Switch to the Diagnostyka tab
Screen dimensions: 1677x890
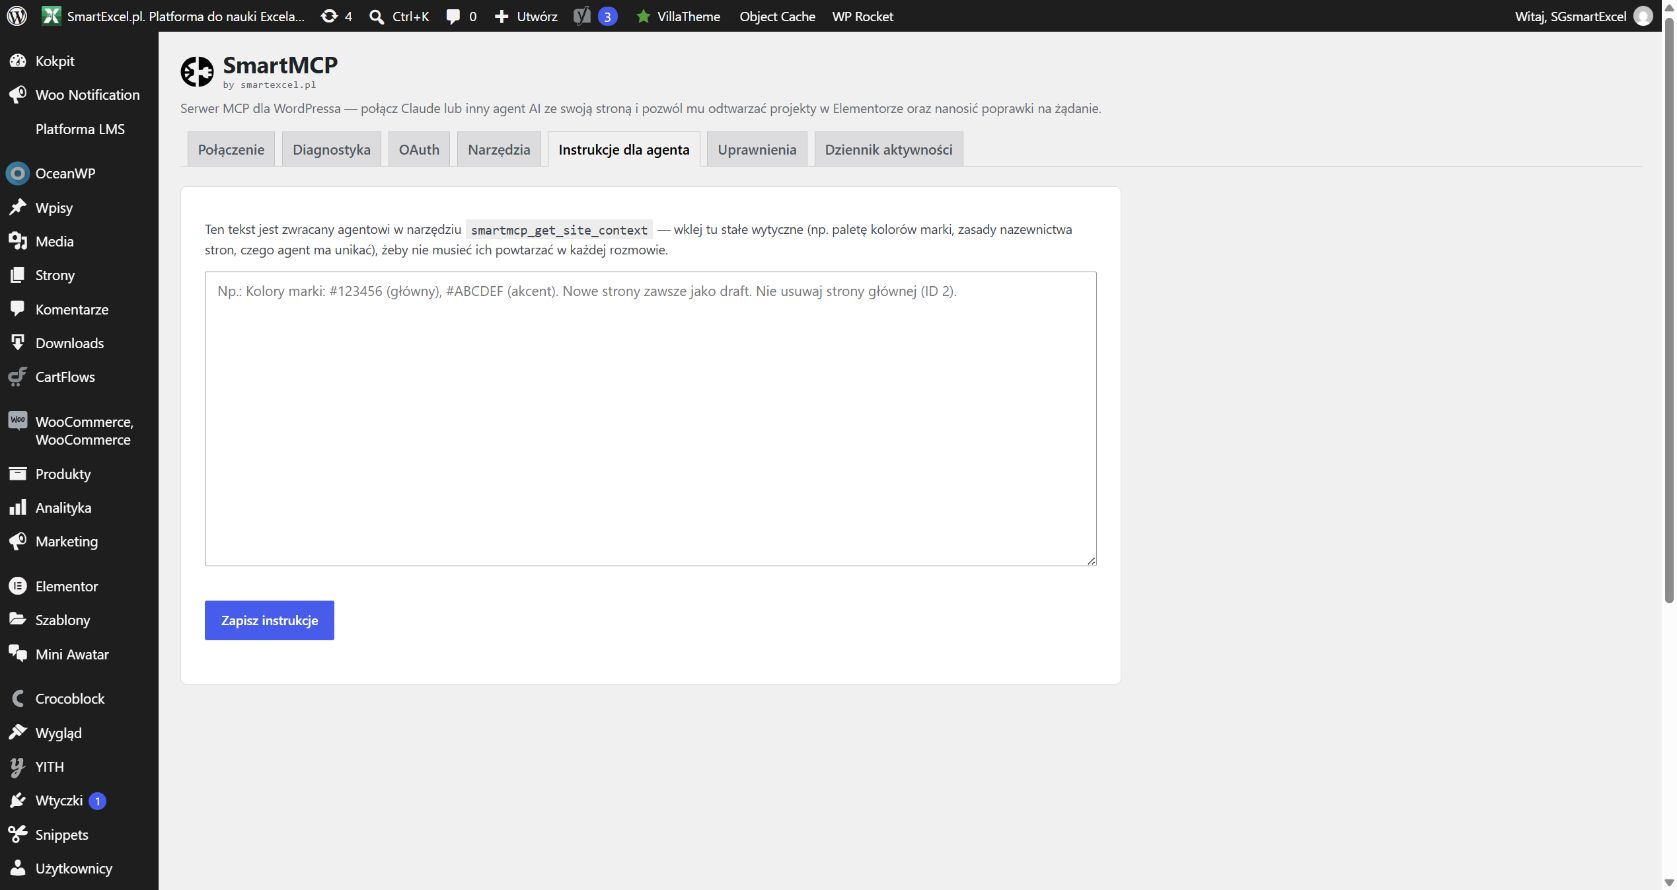[x=331, y=149]
